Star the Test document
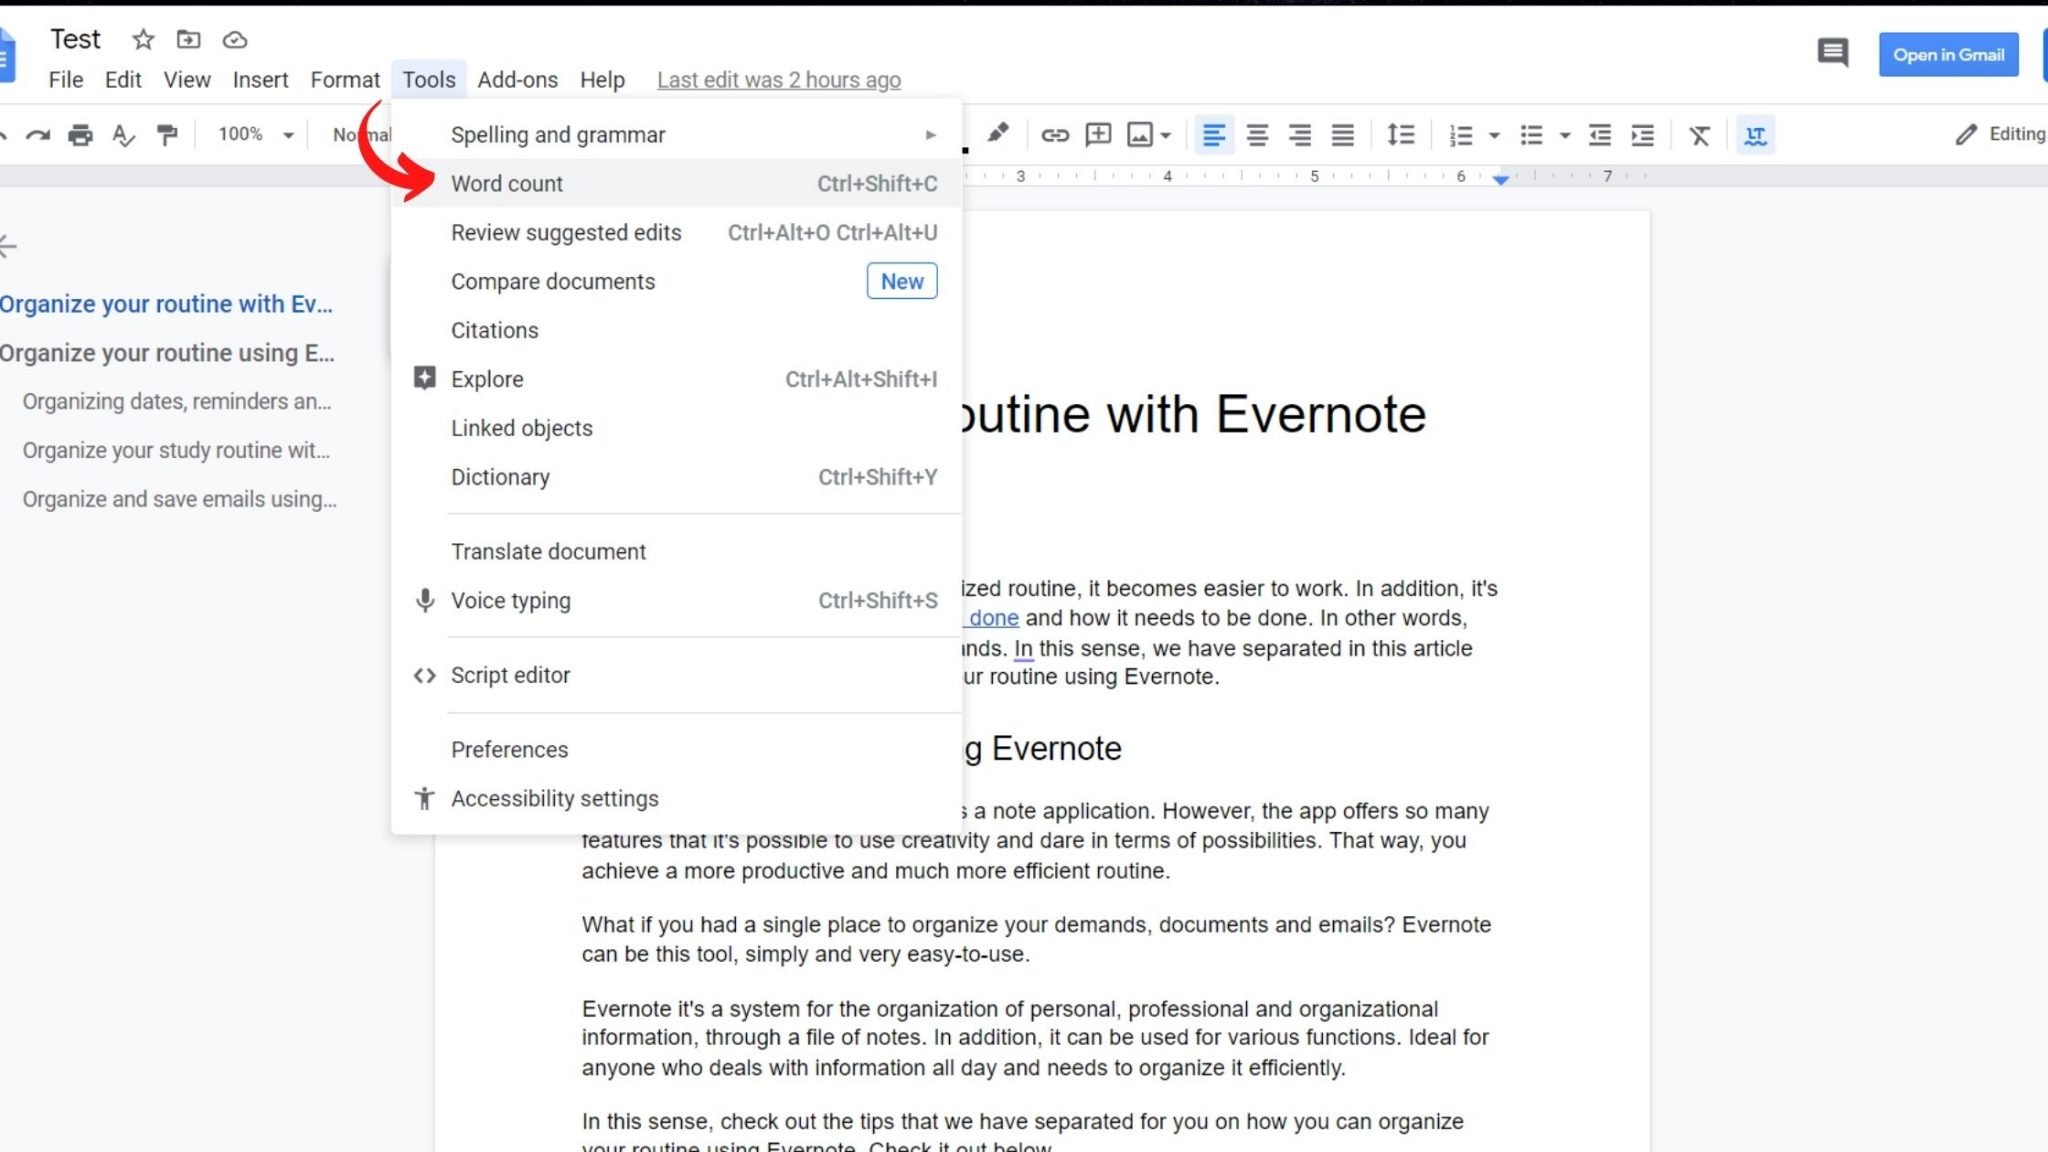2048x1152 pixels. (x=143, y=39)
